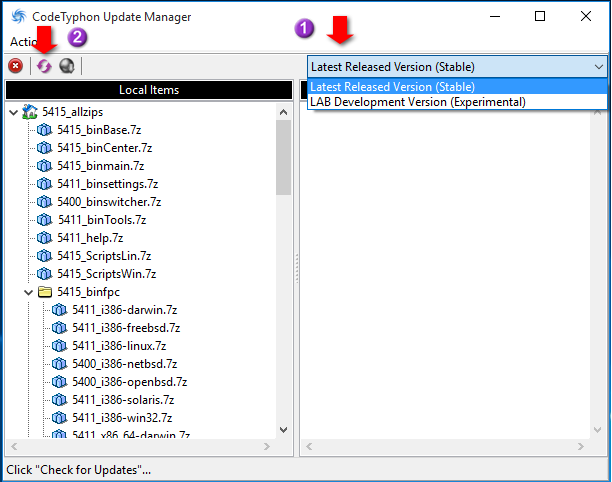The image size is (612, 482).
Task: Click the package icon beside 5411_binsettings.7z
Action: pos(44,184)
